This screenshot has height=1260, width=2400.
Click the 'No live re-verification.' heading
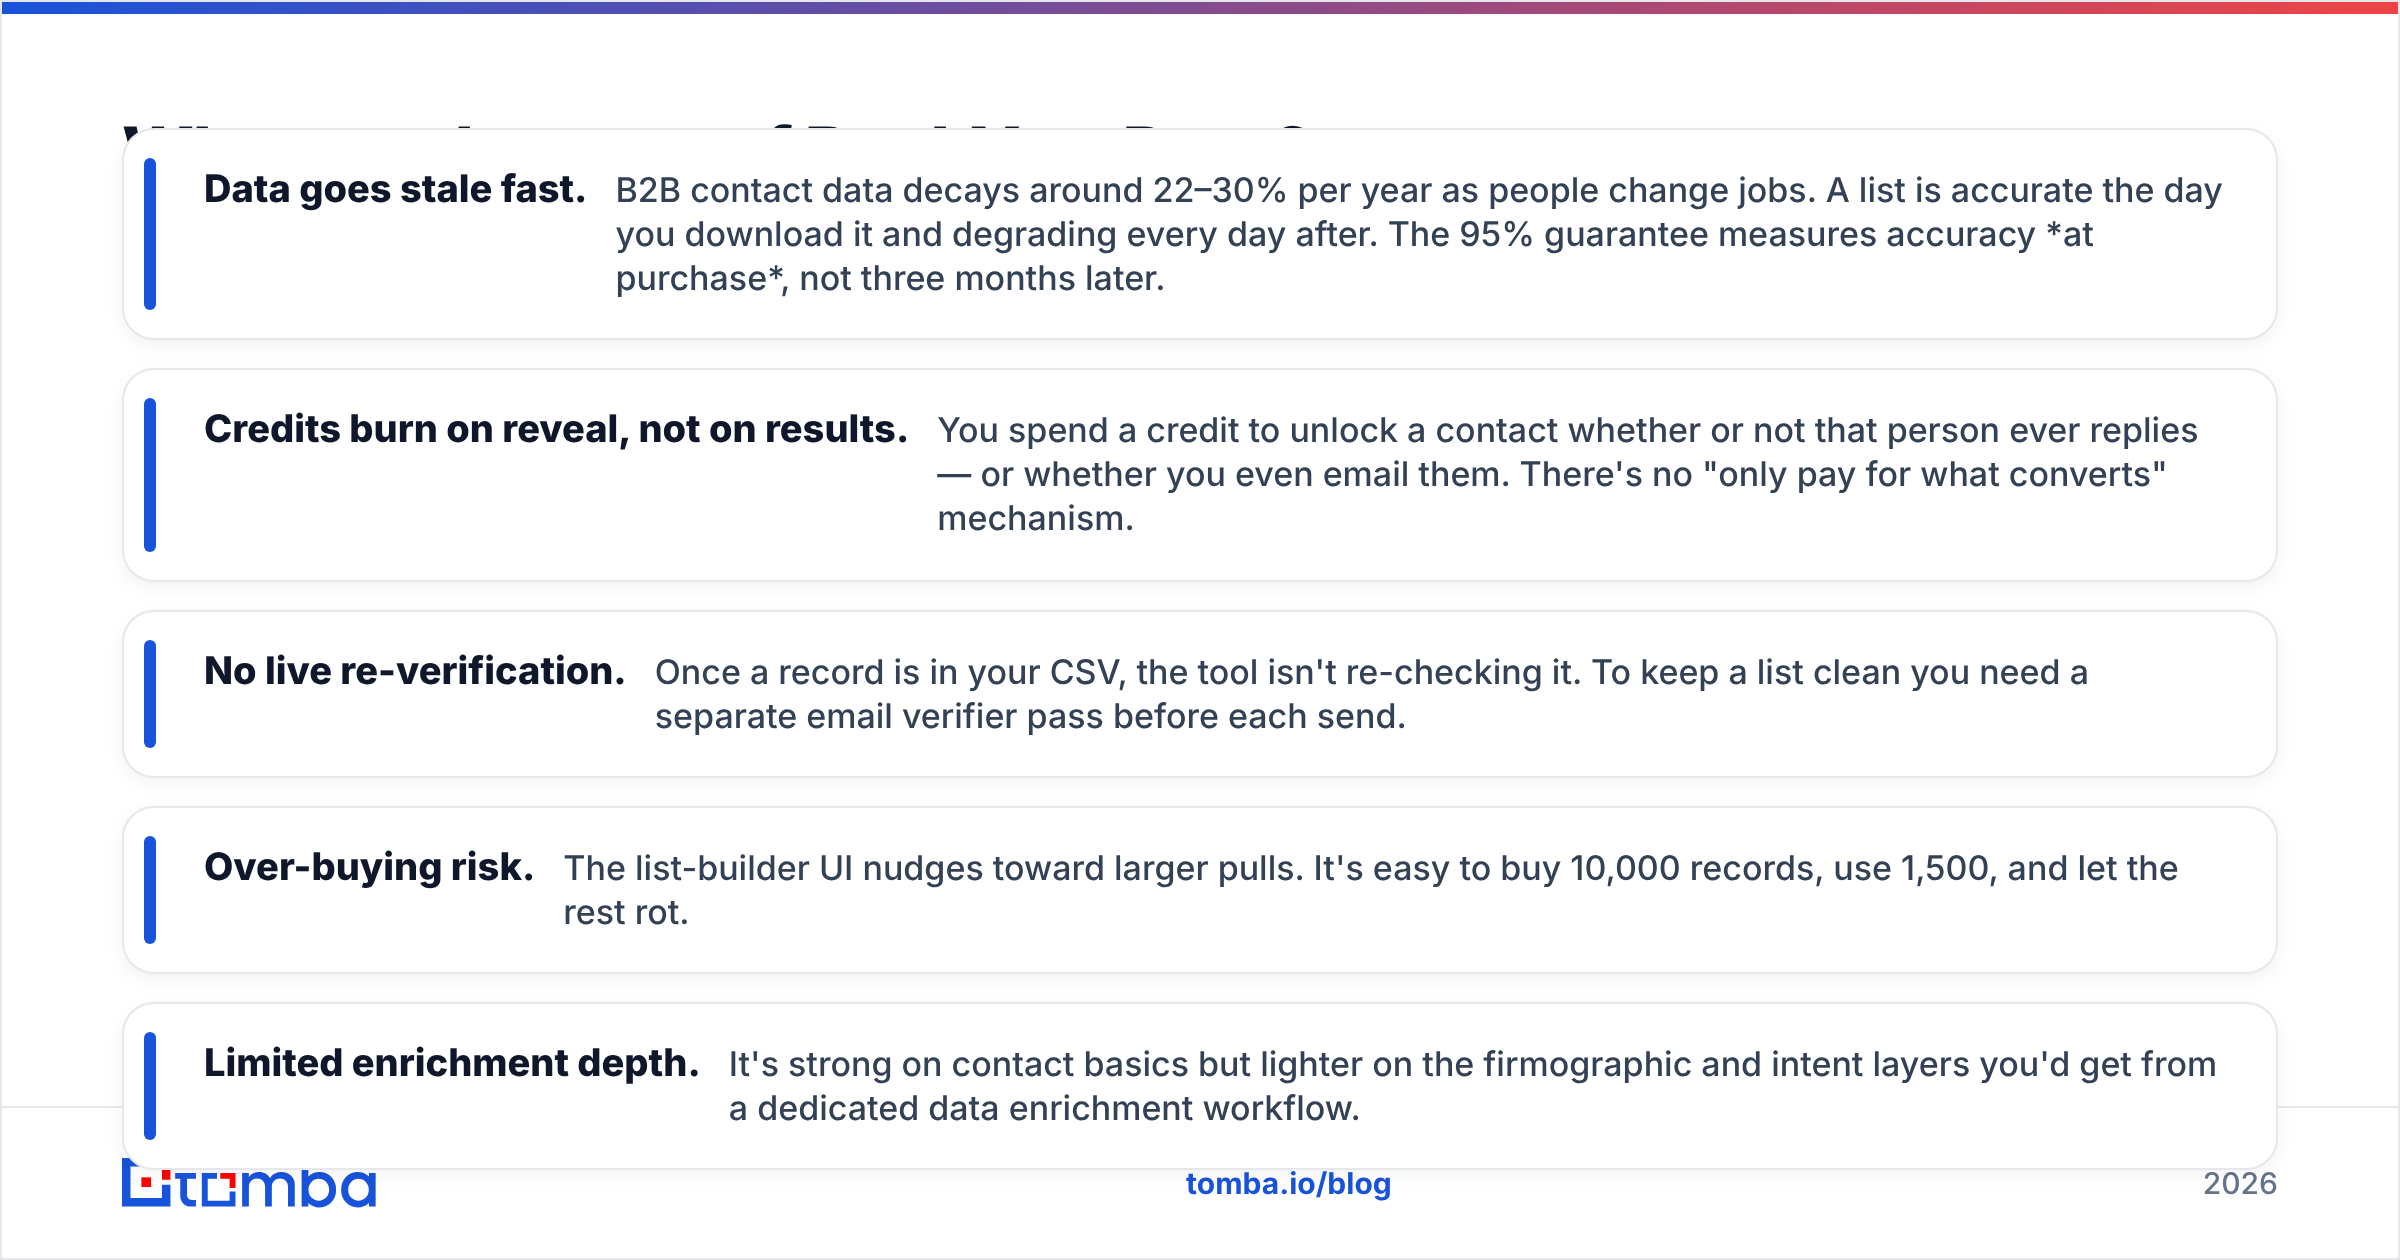coord(414,671)
